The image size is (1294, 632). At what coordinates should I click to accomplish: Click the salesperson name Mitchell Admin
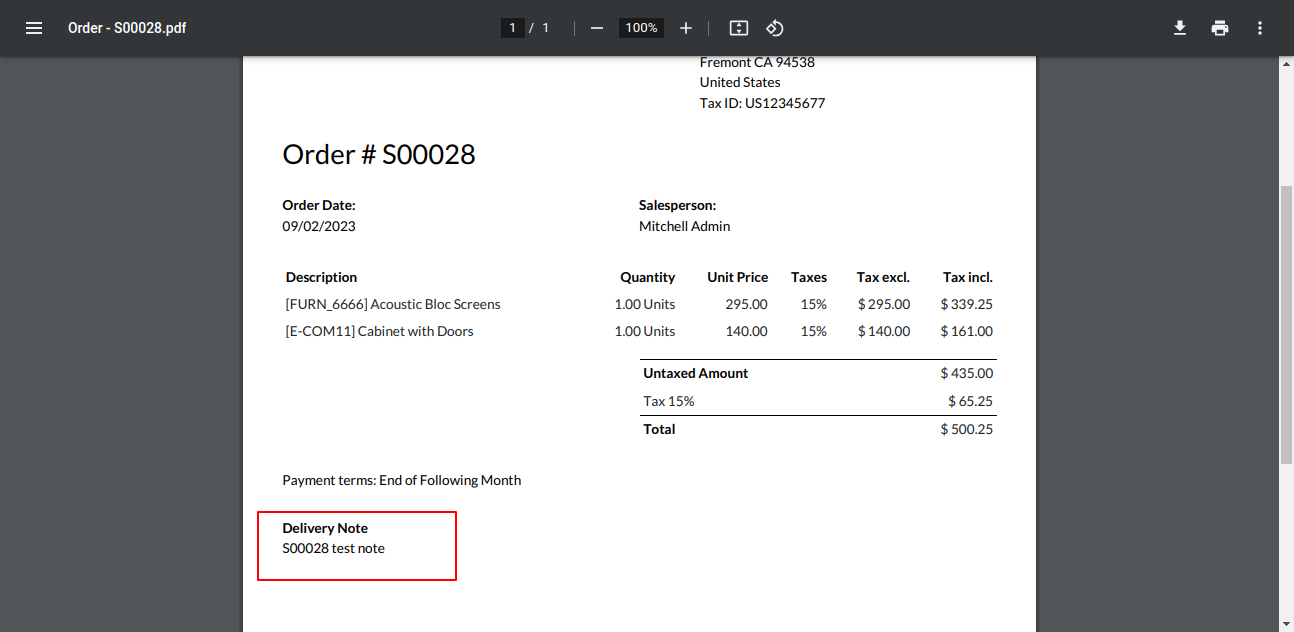685,226
